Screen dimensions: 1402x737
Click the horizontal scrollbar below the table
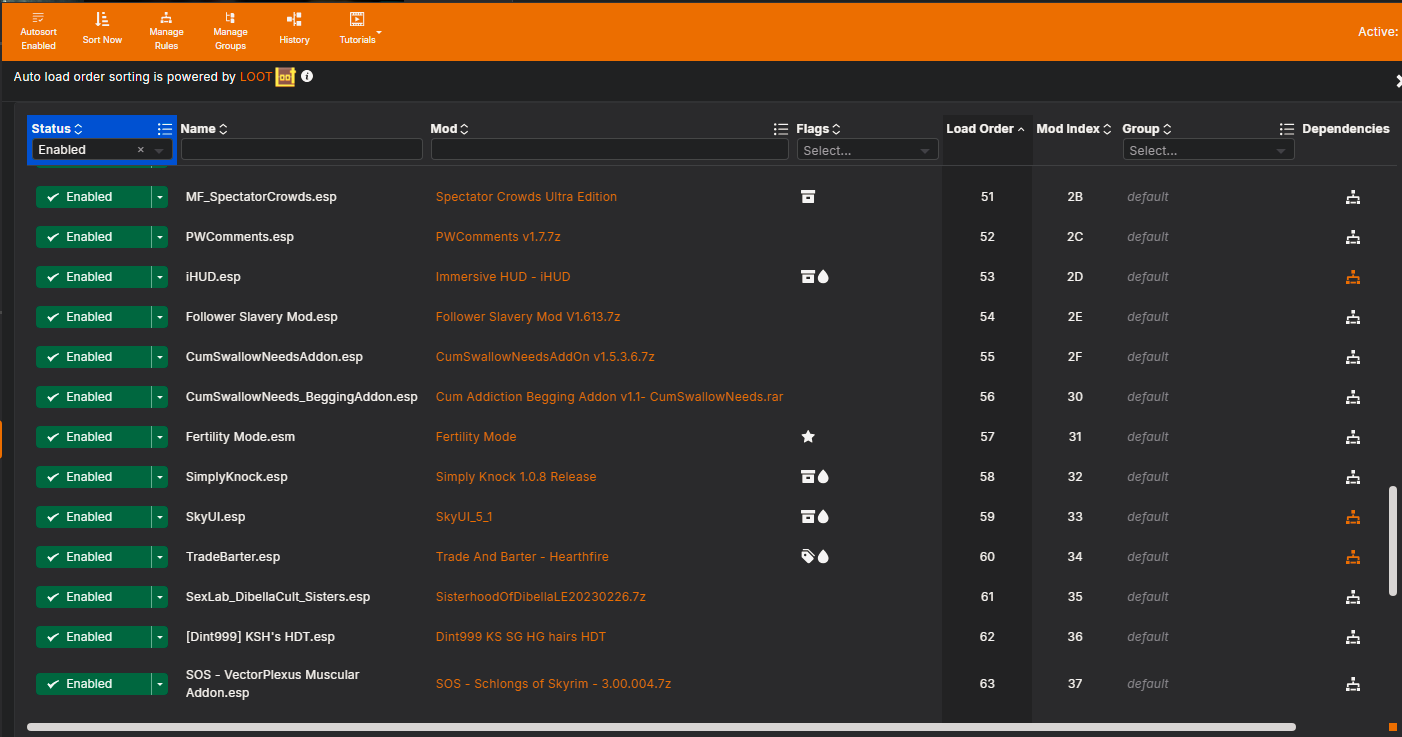[661, 727]
